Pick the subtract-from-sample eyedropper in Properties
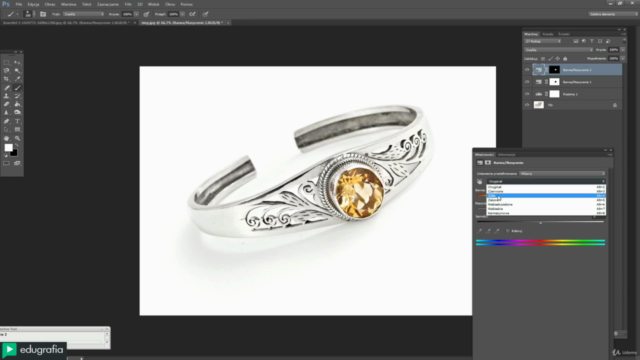The width and height of the screenshot is (640, 360). [497, 231]
